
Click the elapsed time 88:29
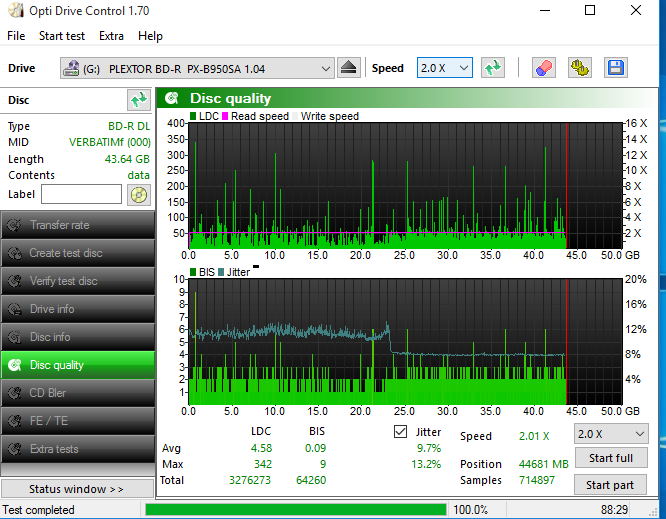click(614, 510)
